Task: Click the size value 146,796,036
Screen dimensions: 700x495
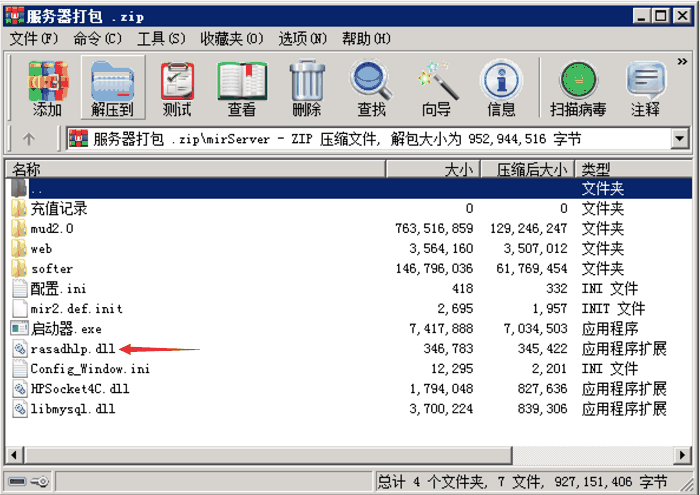Action: pyautogui.click(x=434, y=269)
